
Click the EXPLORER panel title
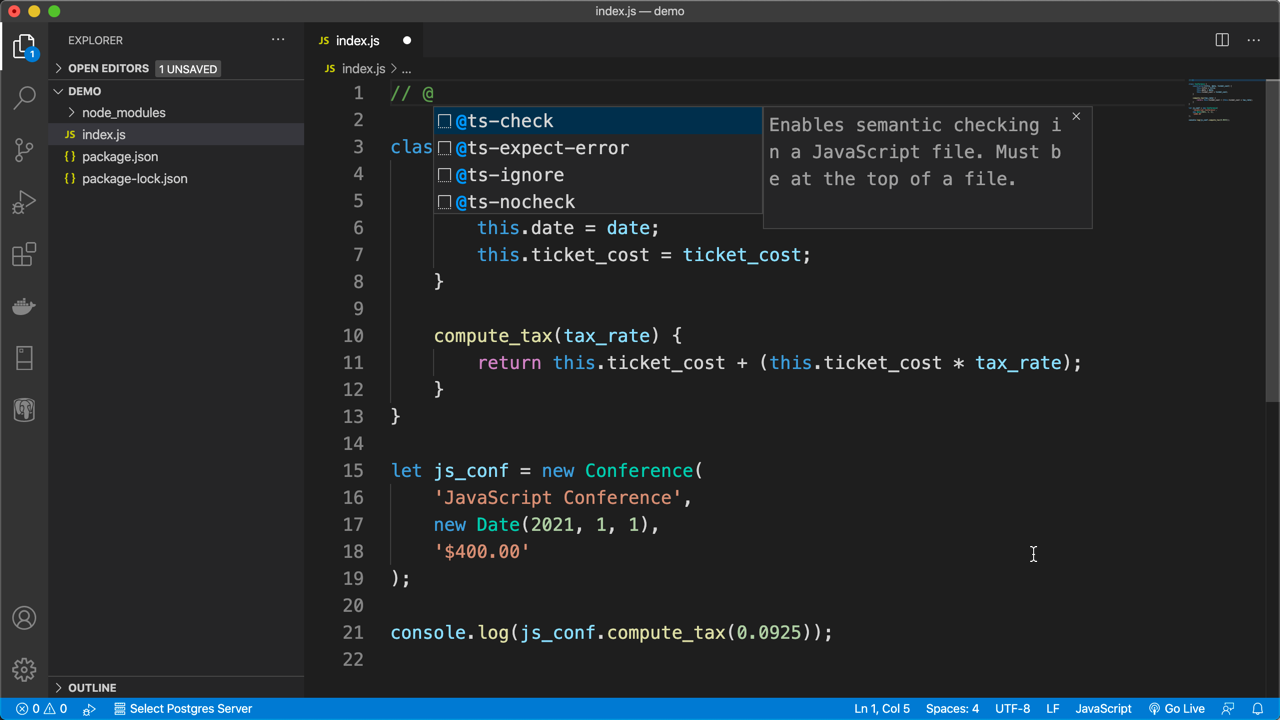(96, 41)
